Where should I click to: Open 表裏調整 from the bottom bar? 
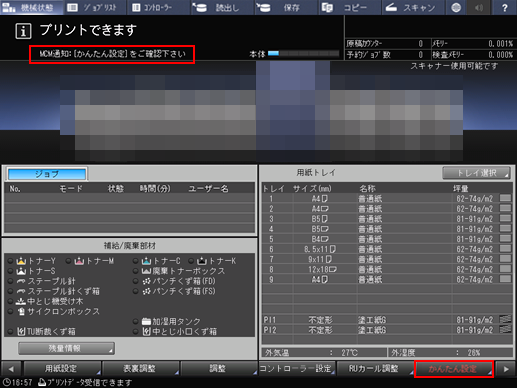(x=140, y=368)
